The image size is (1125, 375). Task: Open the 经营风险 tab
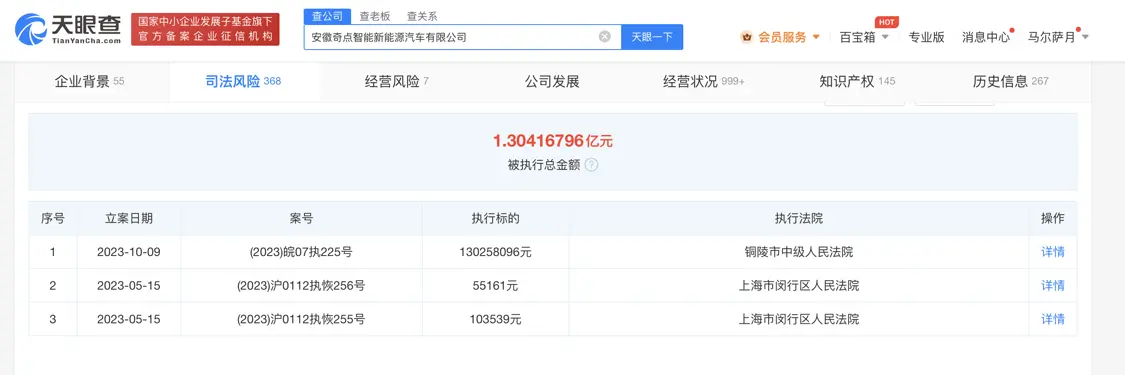point(397,82)
